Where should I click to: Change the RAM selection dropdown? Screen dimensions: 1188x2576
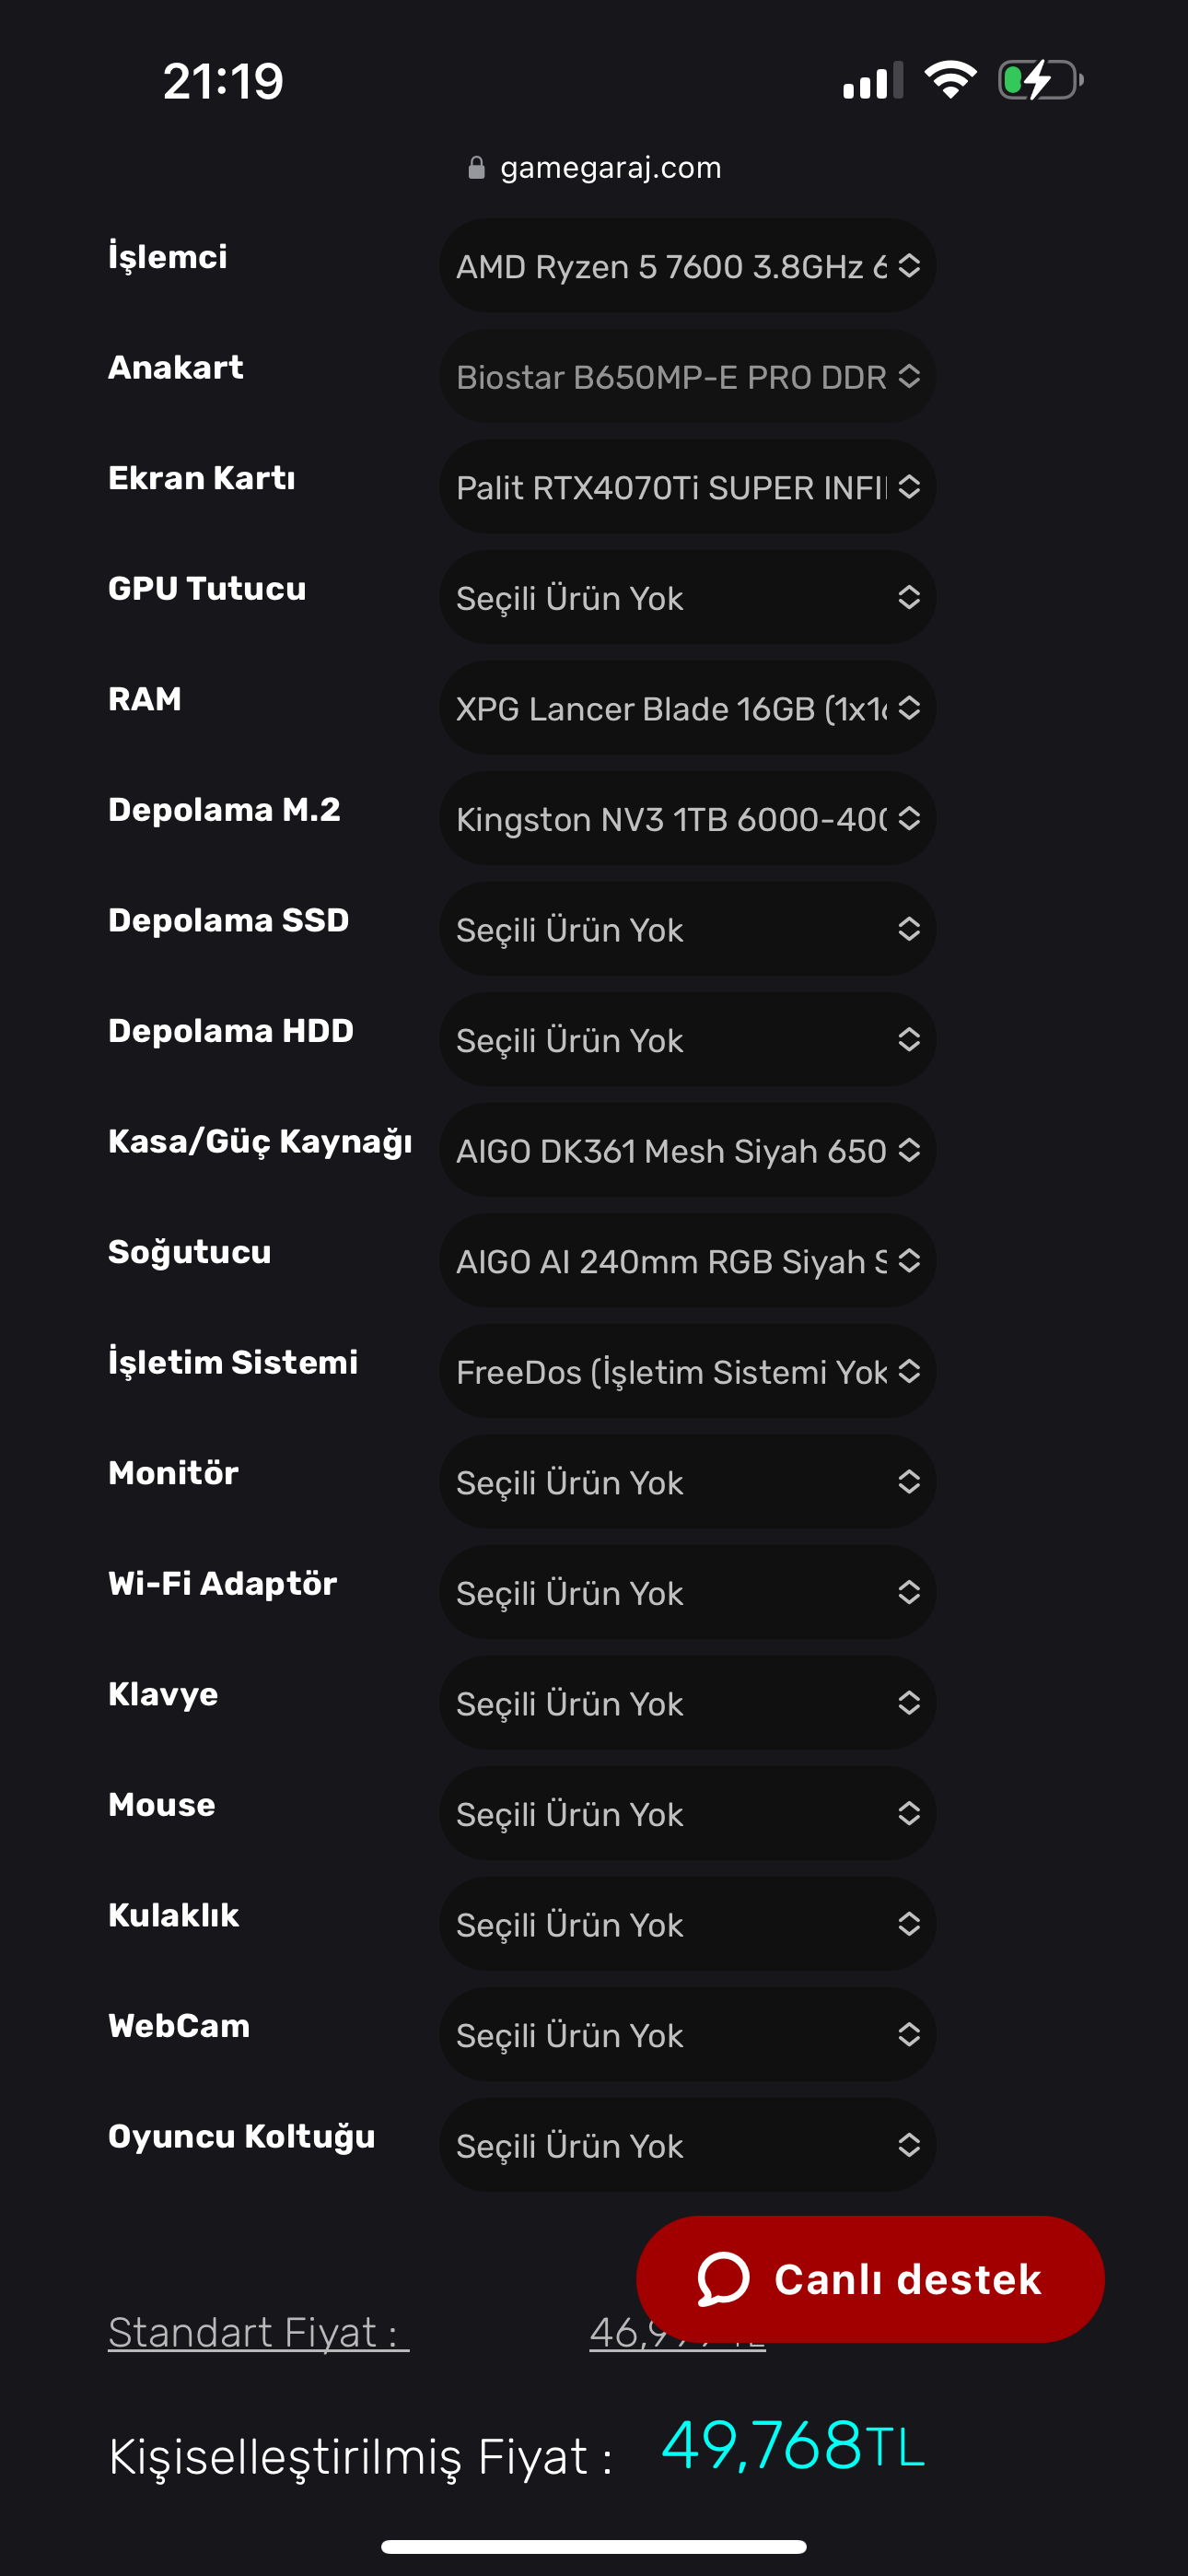tap(687, 708)
